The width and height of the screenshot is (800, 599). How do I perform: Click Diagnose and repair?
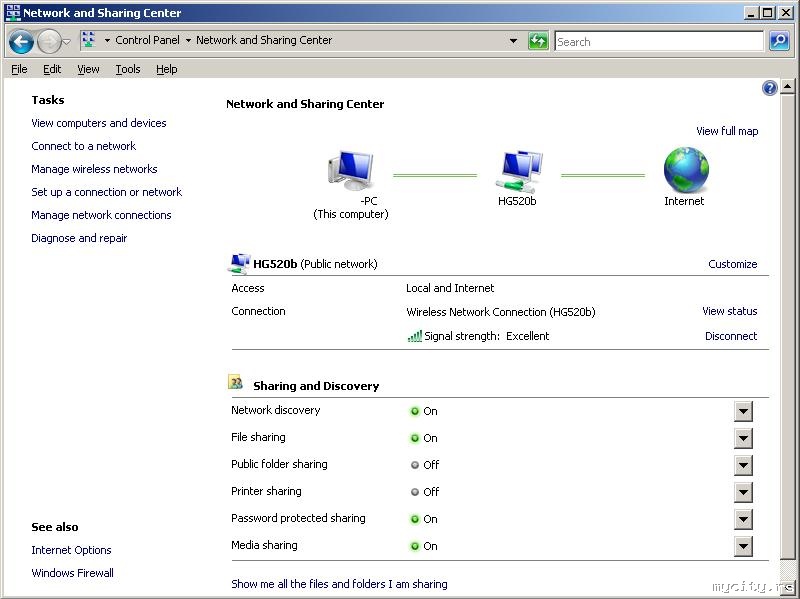[79, 238]
